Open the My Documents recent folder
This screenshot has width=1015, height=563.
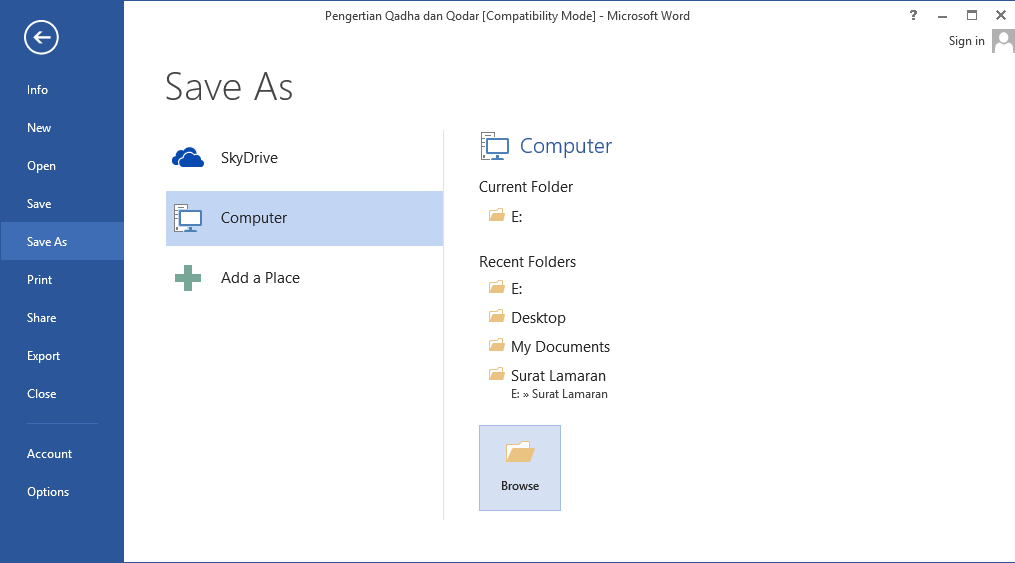click(x=560, y=347)
